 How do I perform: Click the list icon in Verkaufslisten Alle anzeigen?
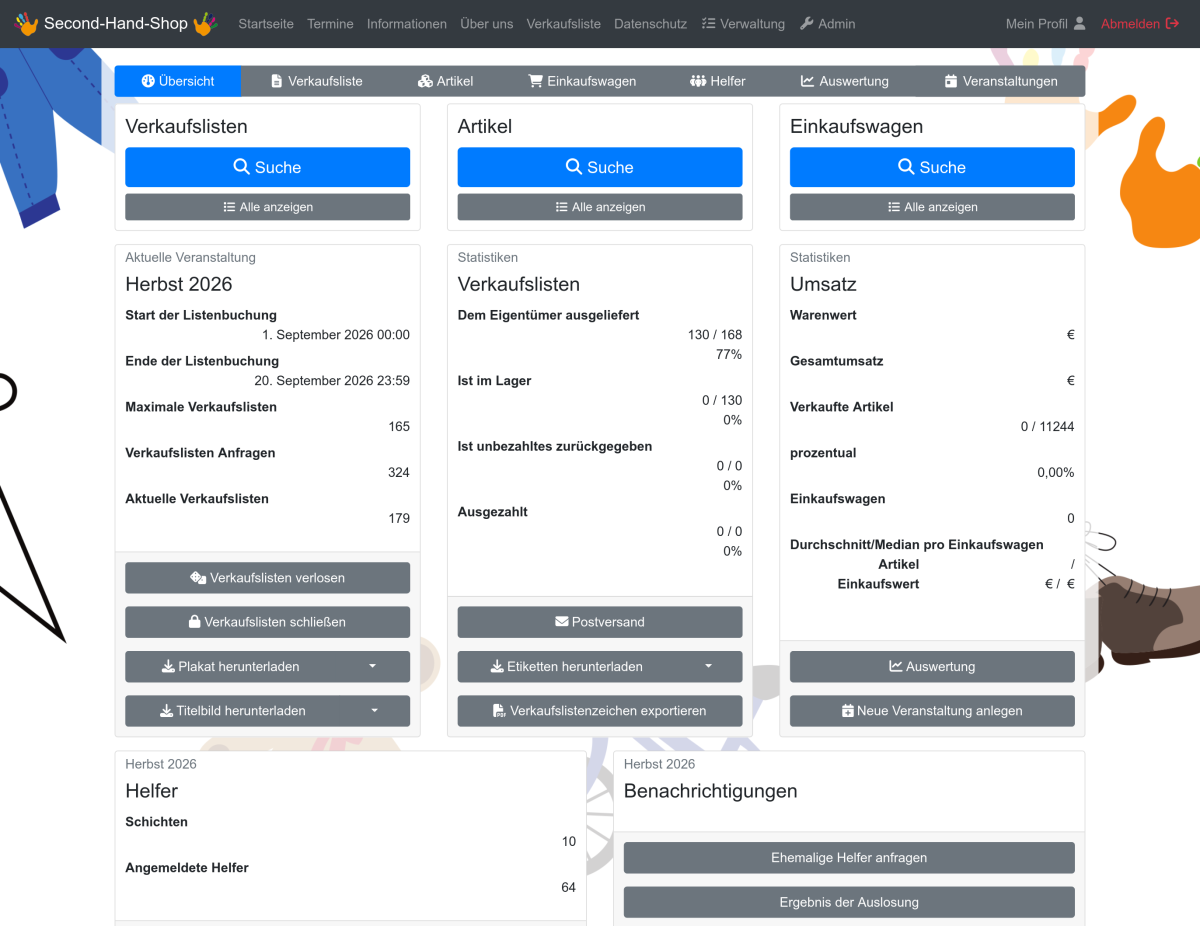pos(229,207)
